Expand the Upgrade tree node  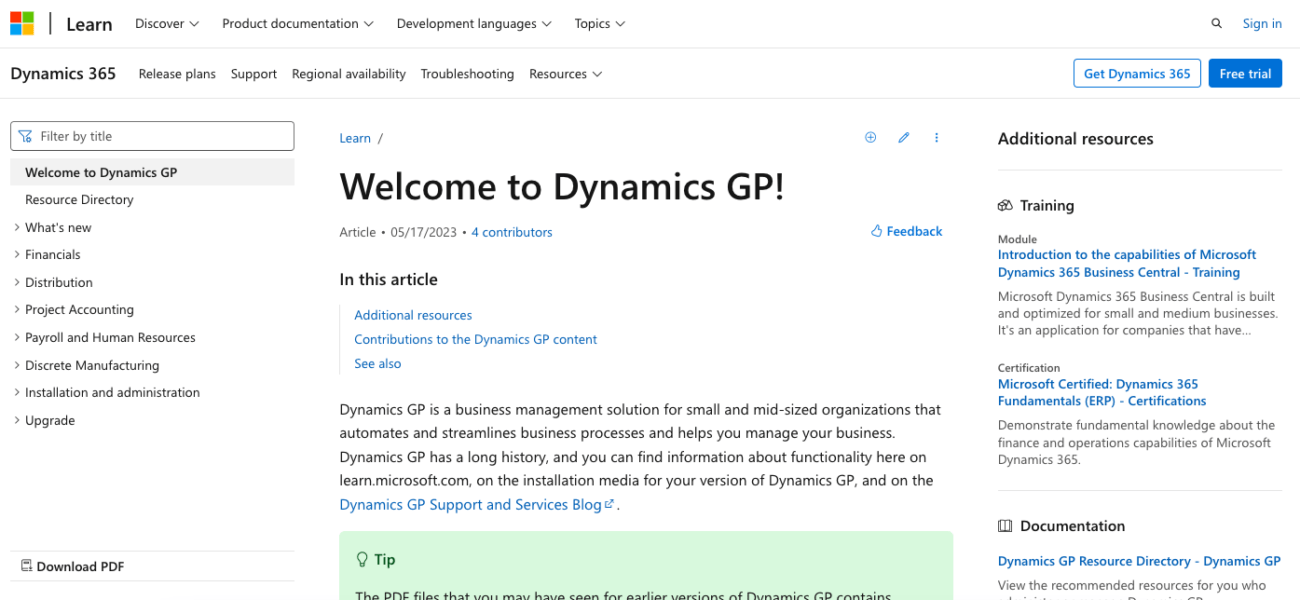(17, 420)
